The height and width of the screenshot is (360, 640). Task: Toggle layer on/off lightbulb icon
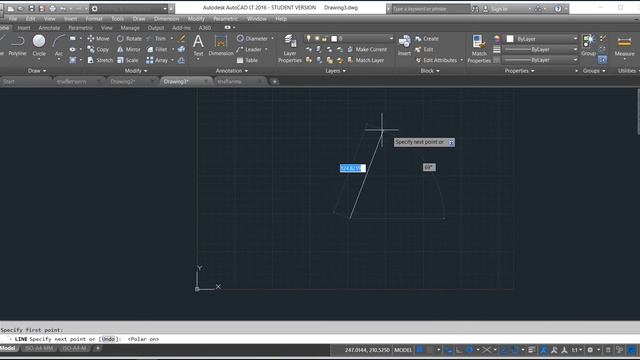click(x=309, y=38)
